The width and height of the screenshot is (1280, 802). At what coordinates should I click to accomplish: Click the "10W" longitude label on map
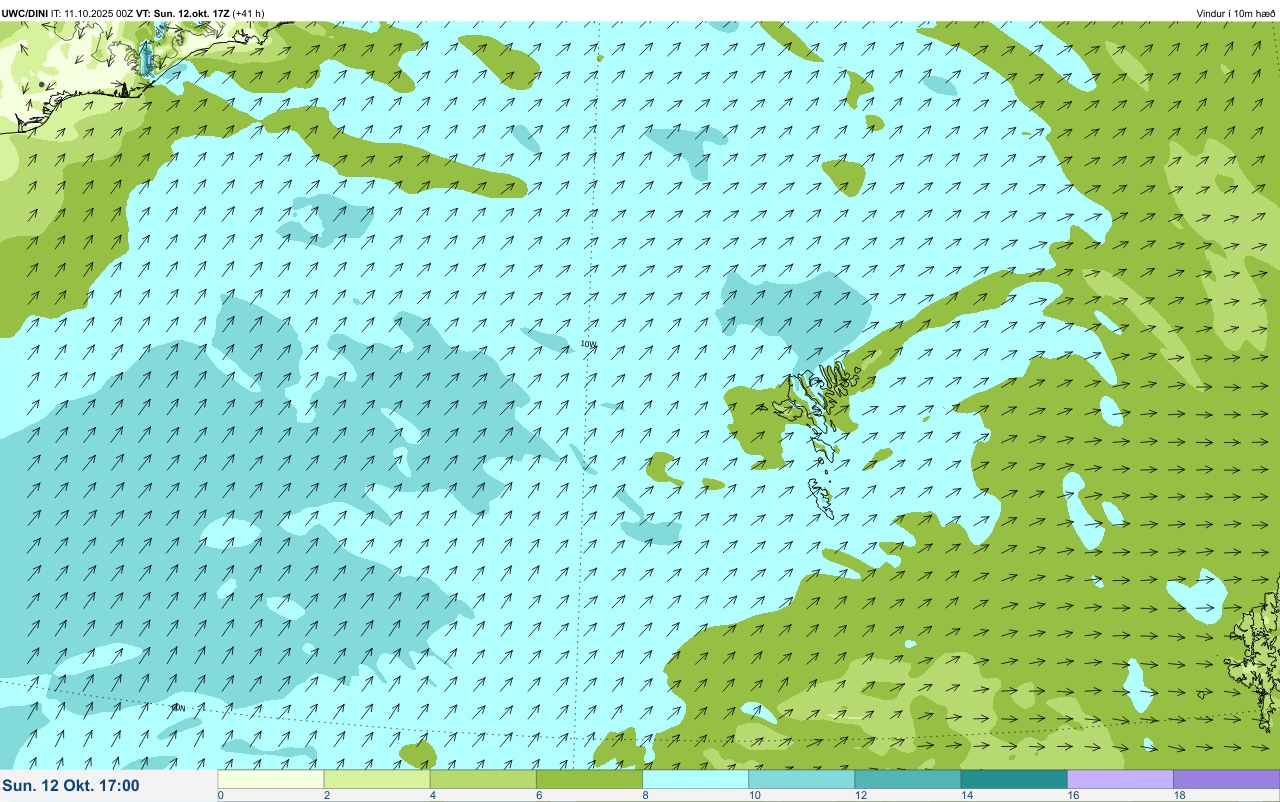click(x=589, y=344)
